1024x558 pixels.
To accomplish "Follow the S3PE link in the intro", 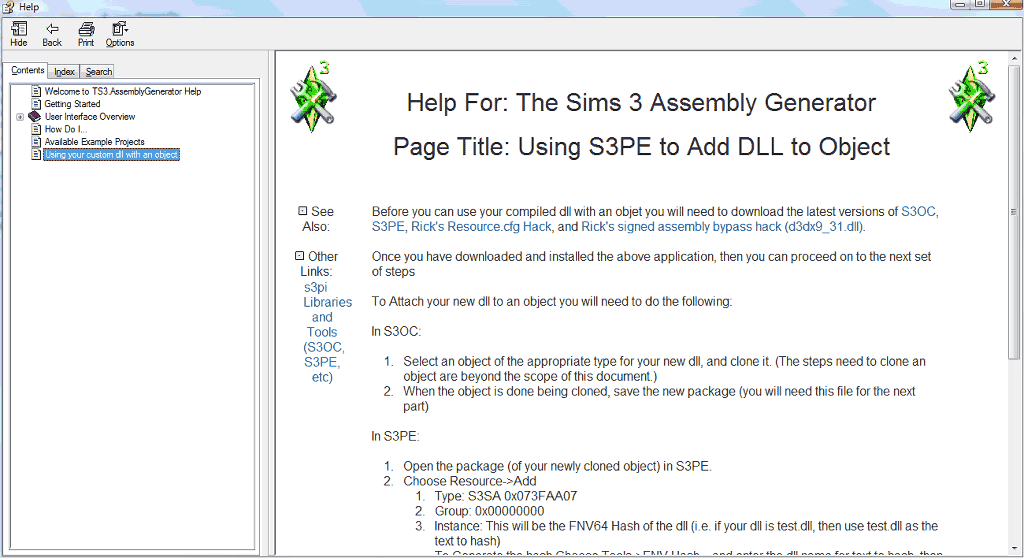I will point(388,227).
